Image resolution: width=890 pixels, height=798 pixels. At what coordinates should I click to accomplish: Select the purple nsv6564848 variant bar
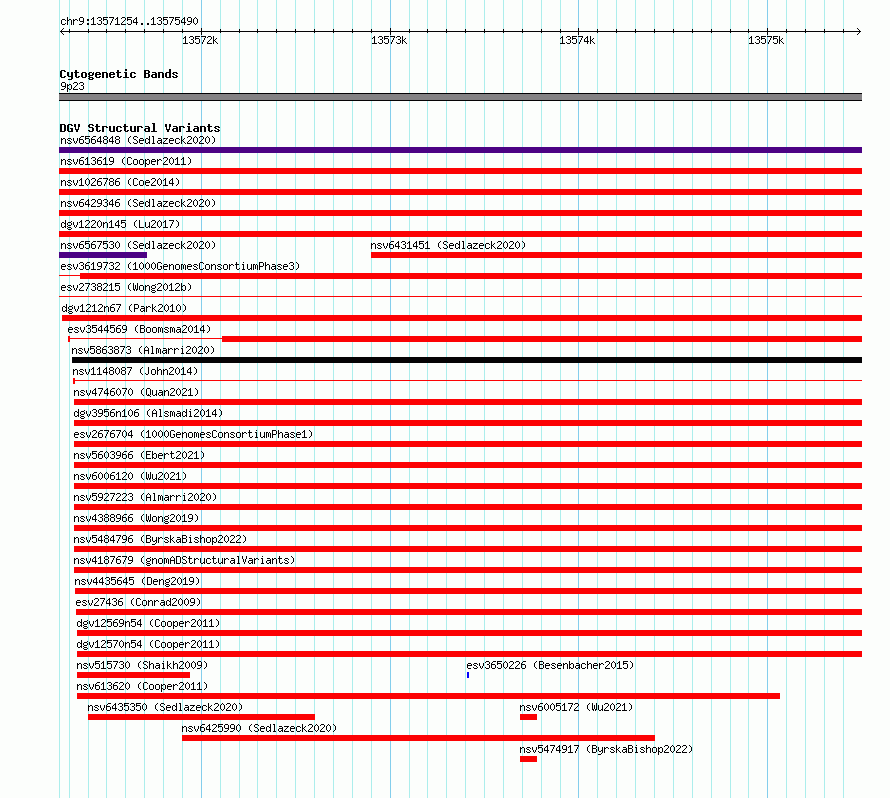[x=460, y=150]
